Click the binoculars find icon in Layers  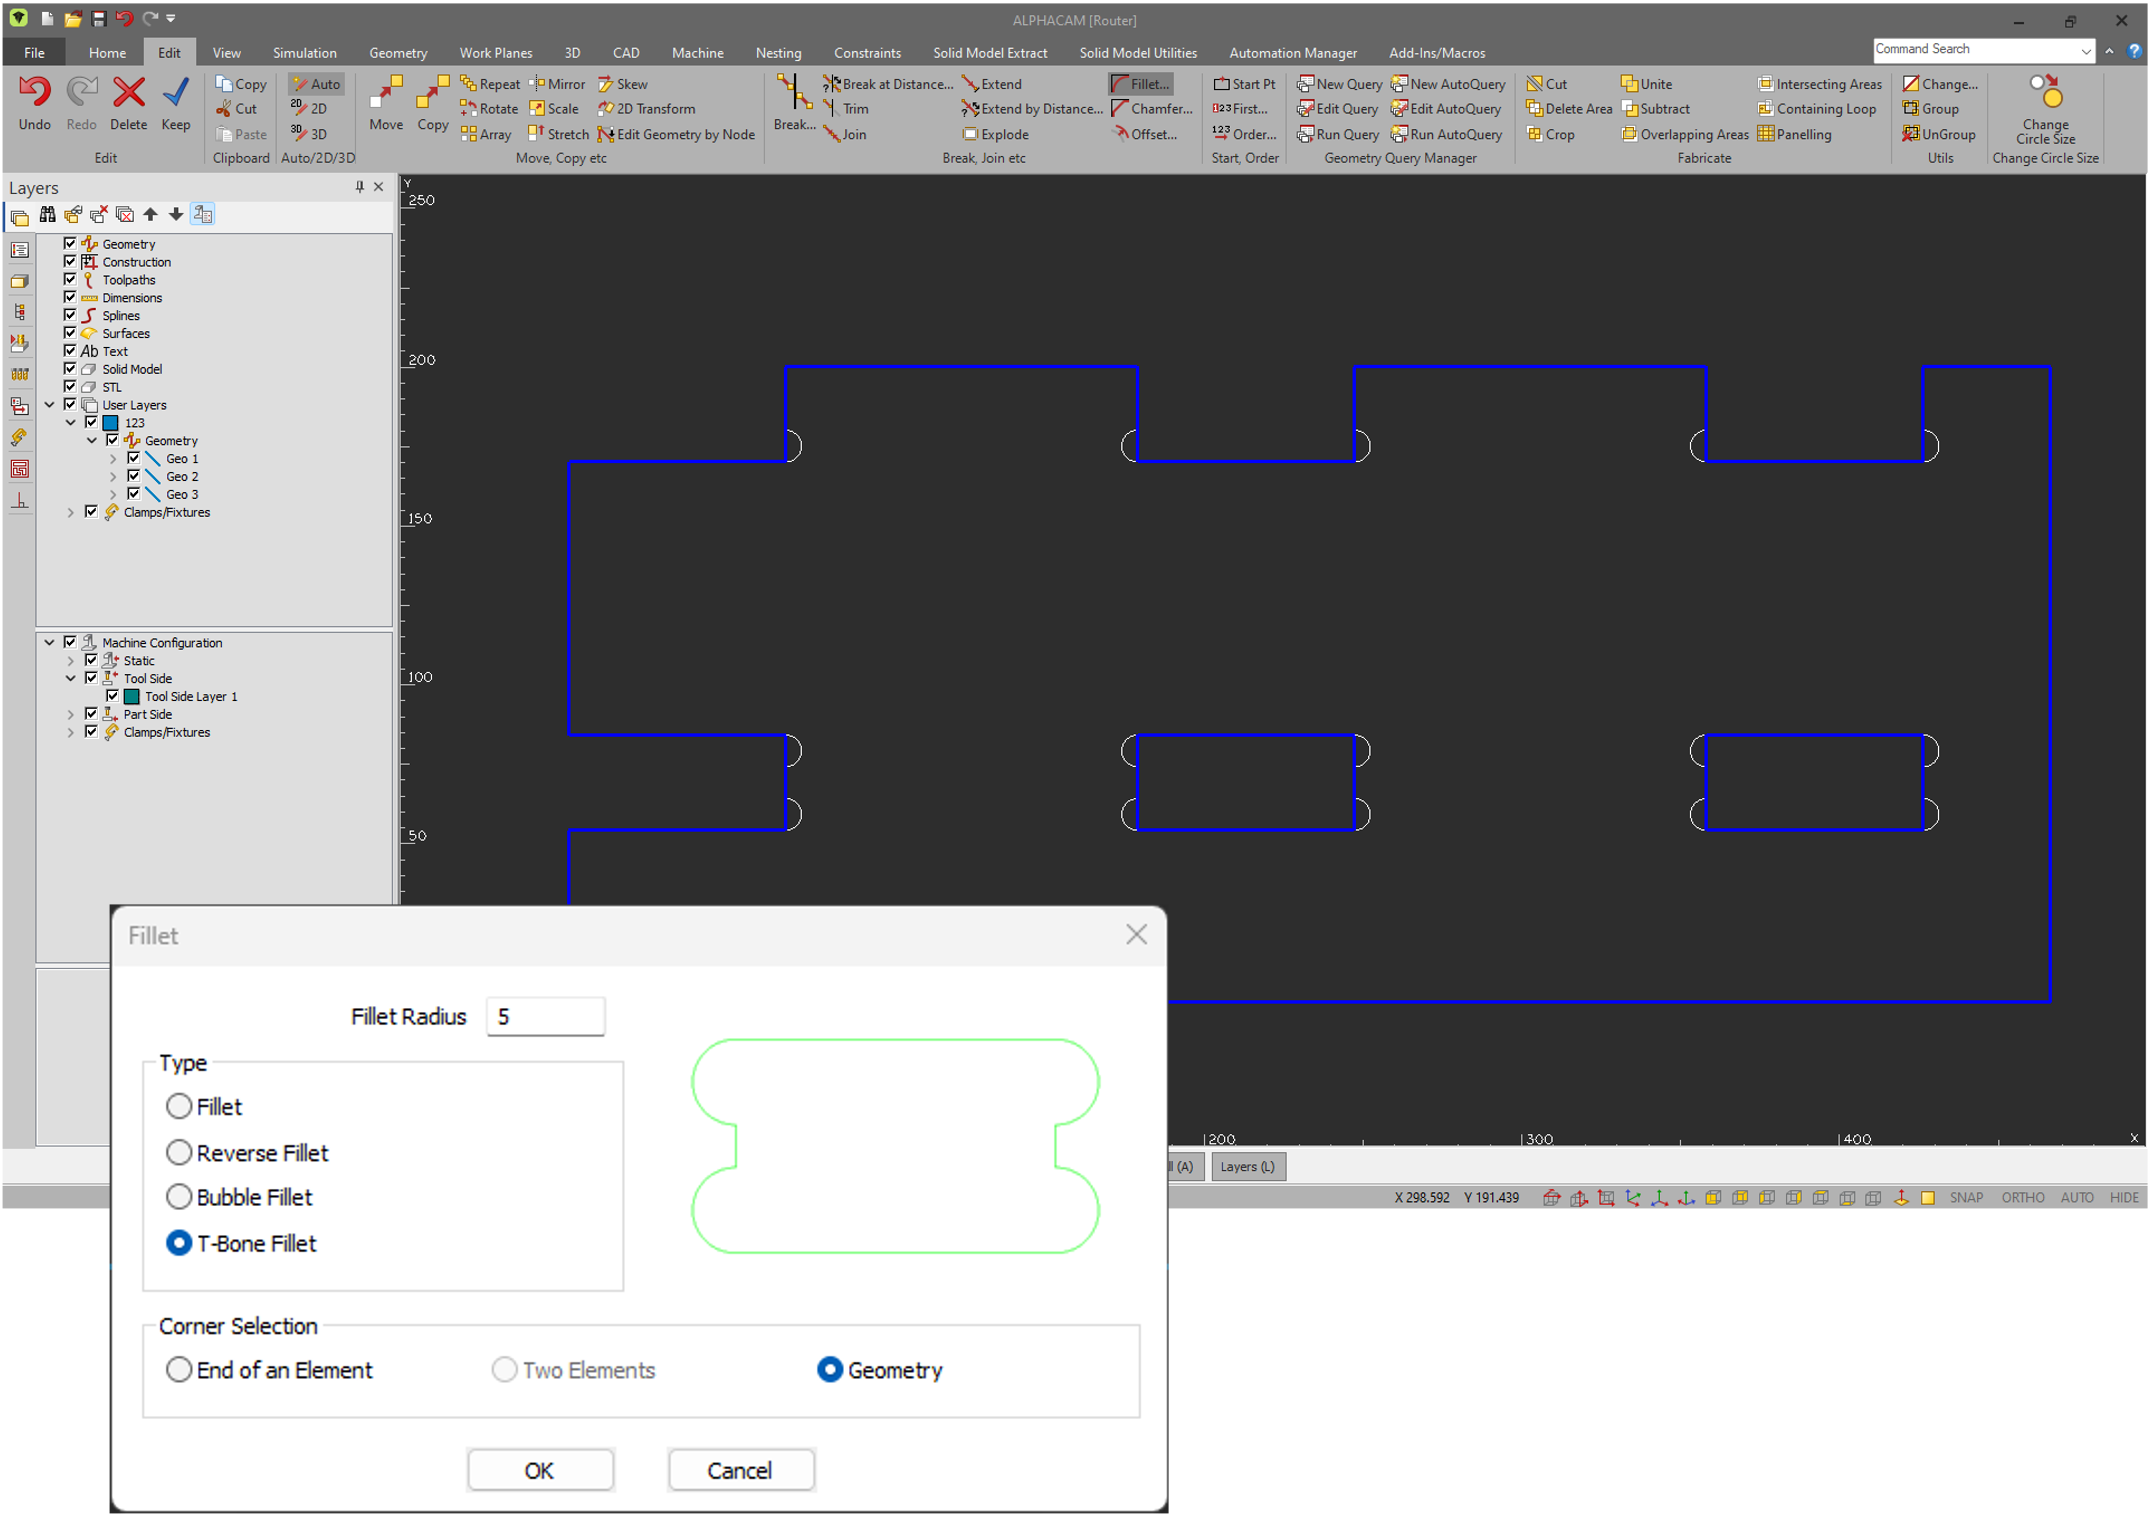(x=47, y=214)
